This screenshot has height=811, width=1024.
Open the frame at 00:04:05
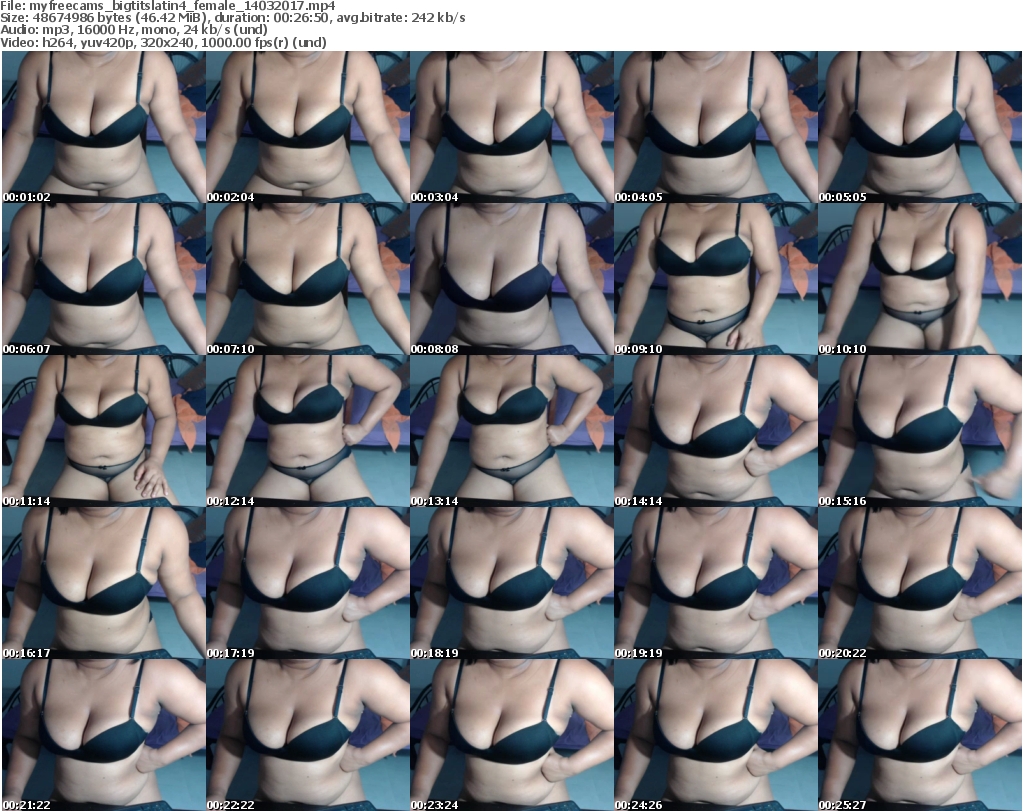[715, 127]
